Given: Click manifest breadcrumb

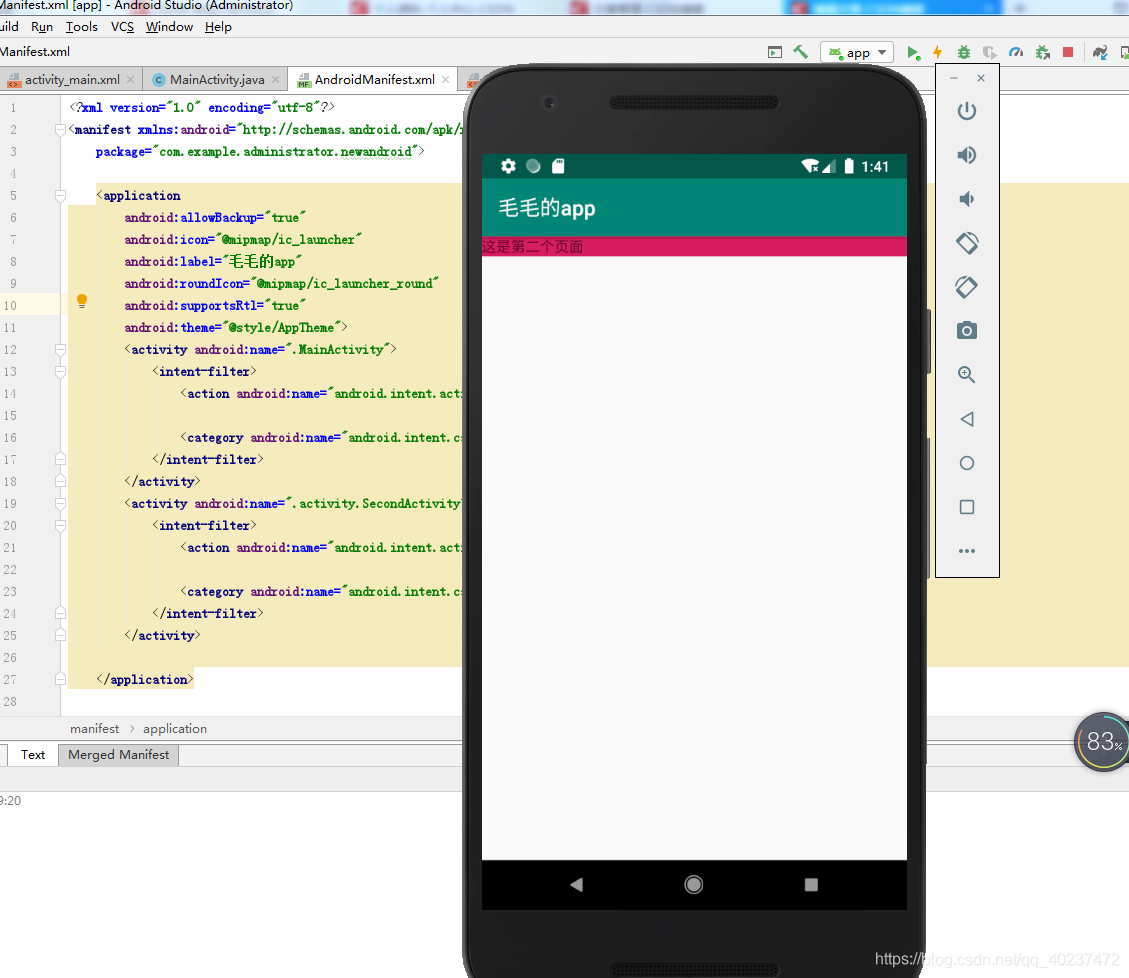Looking at the screenshot, I should point(94,729).
